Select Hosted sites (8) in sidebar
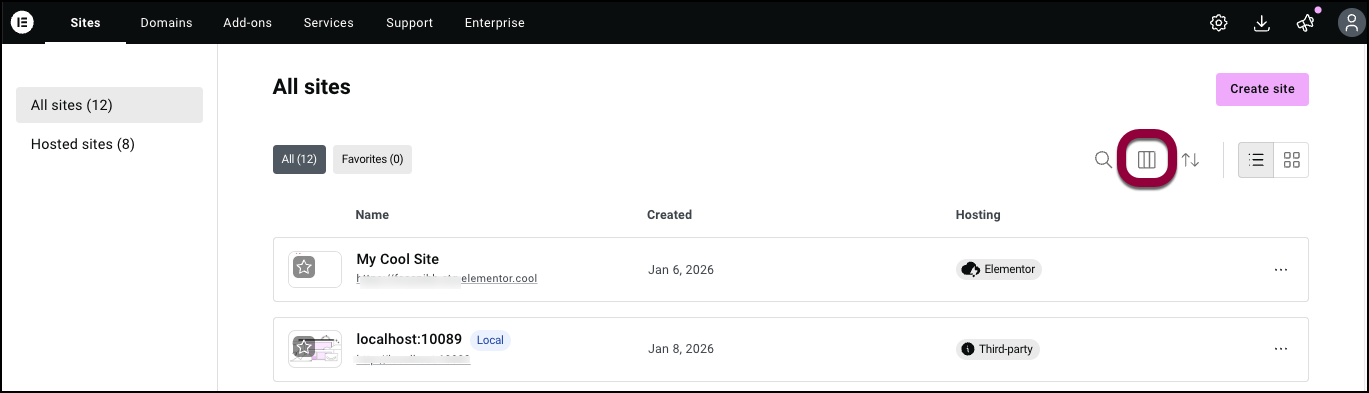The image size is (1369, 393). pos(83,144)
